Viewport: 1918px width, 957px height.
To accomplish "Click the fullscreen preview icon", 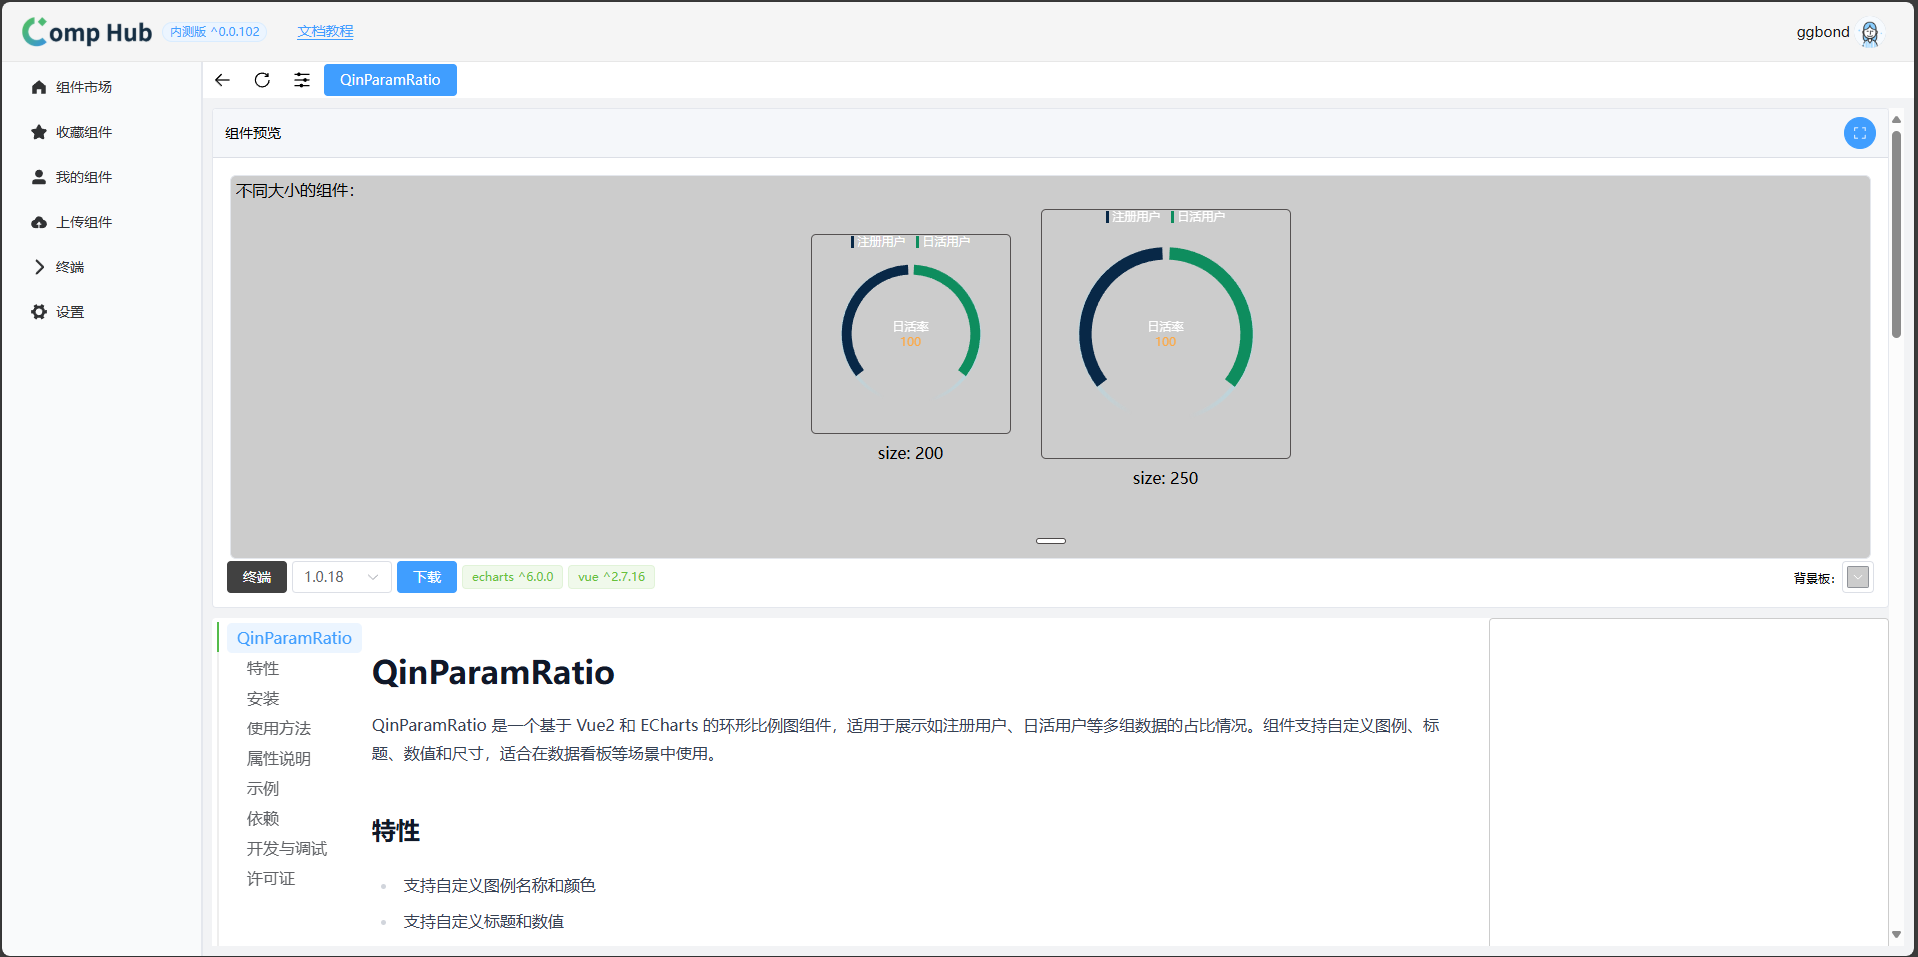I will coord(1859,133).
